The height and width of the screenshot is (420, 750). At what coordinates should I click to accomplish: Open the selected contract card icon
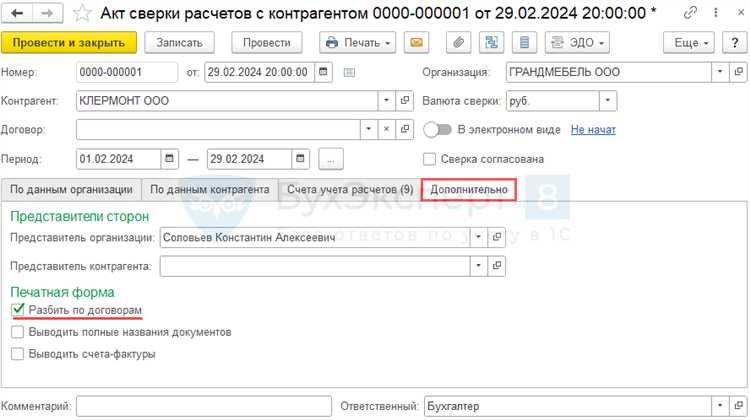tap(405, 130)
